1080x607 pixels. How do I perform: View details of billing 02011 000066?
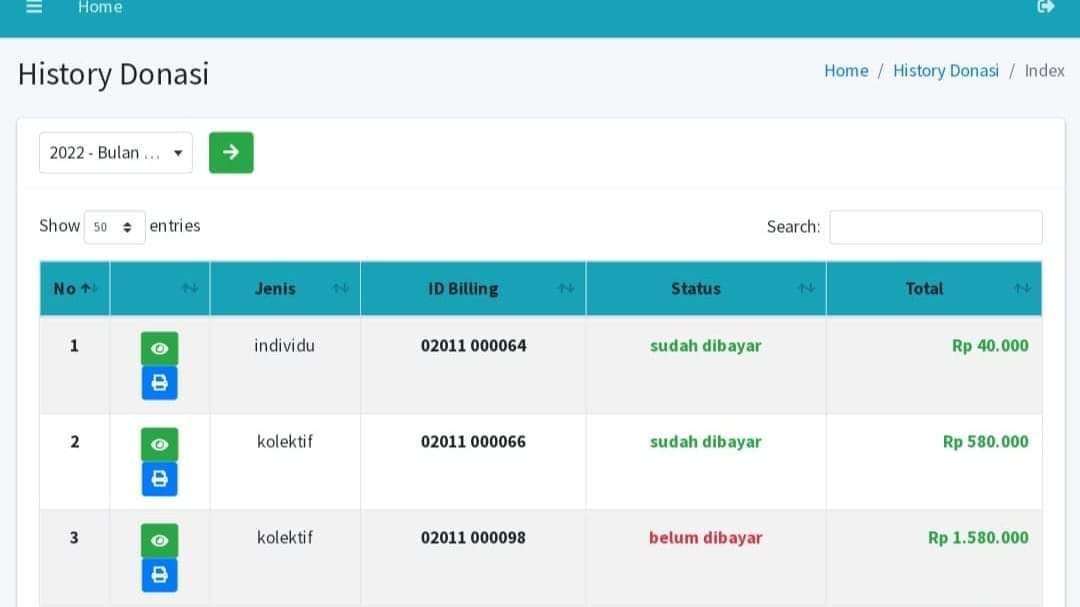pos(159,444)
